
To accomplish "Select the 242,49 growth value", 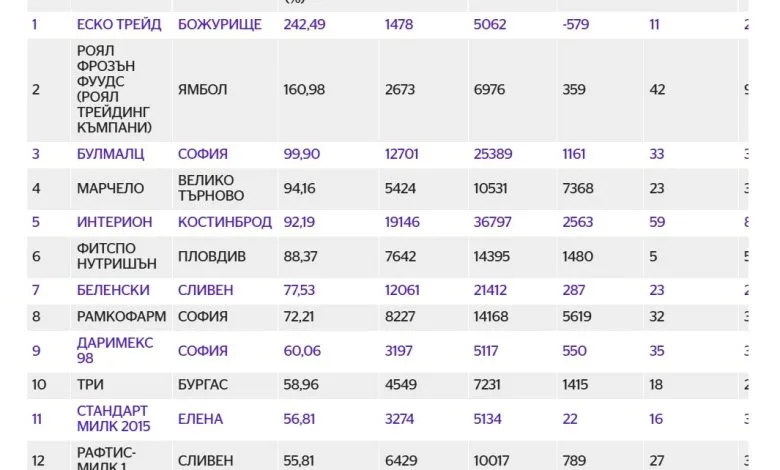I will click(x=304, y=24).
